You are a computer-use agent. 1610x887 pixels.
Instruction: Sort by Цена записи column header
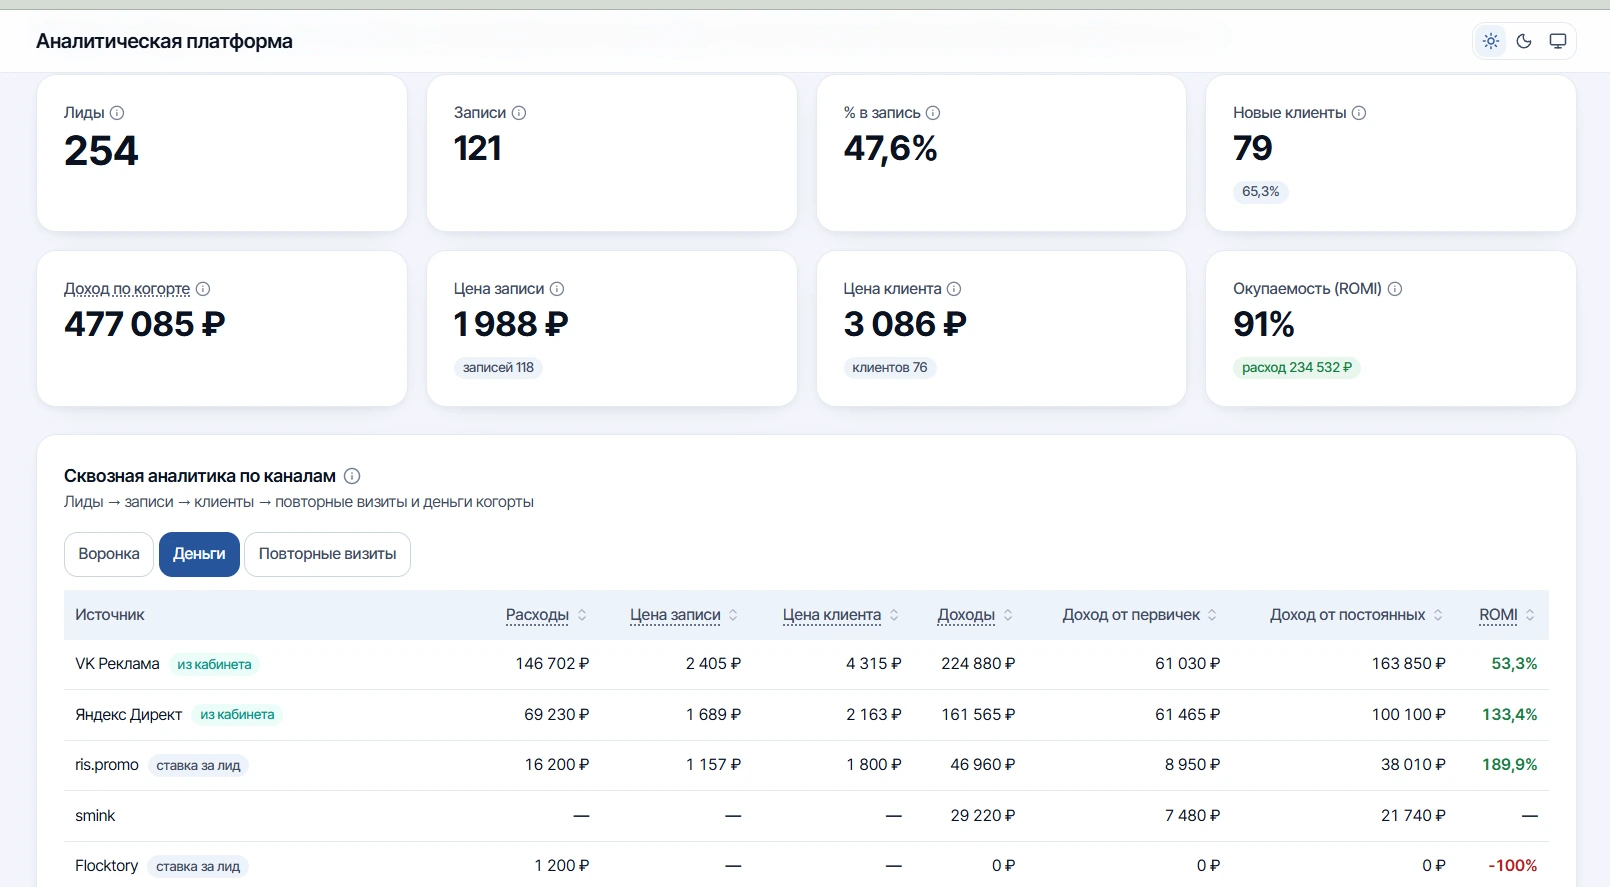(684, 615)
